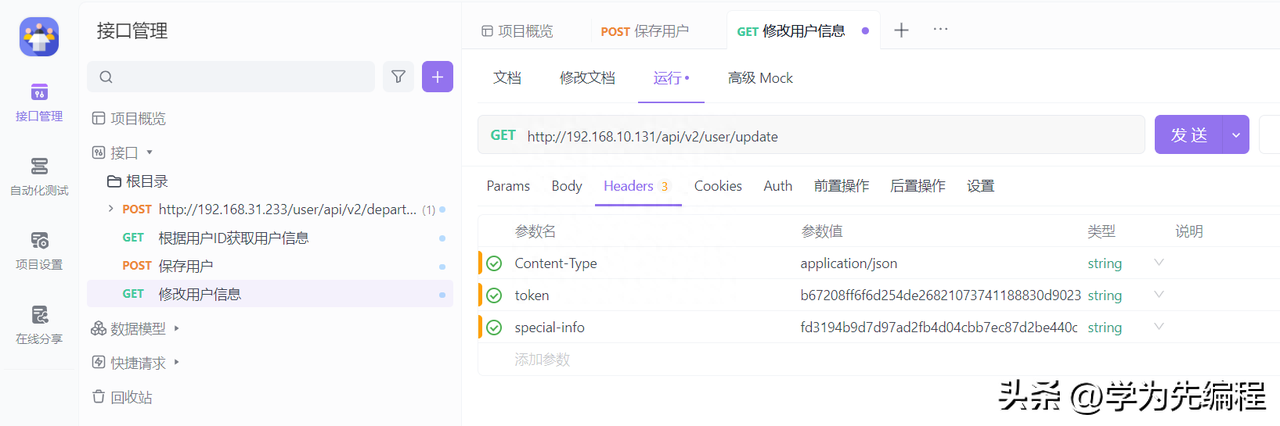
Task: Switch to the 高级 Mock tab
Action: point(760,78)
